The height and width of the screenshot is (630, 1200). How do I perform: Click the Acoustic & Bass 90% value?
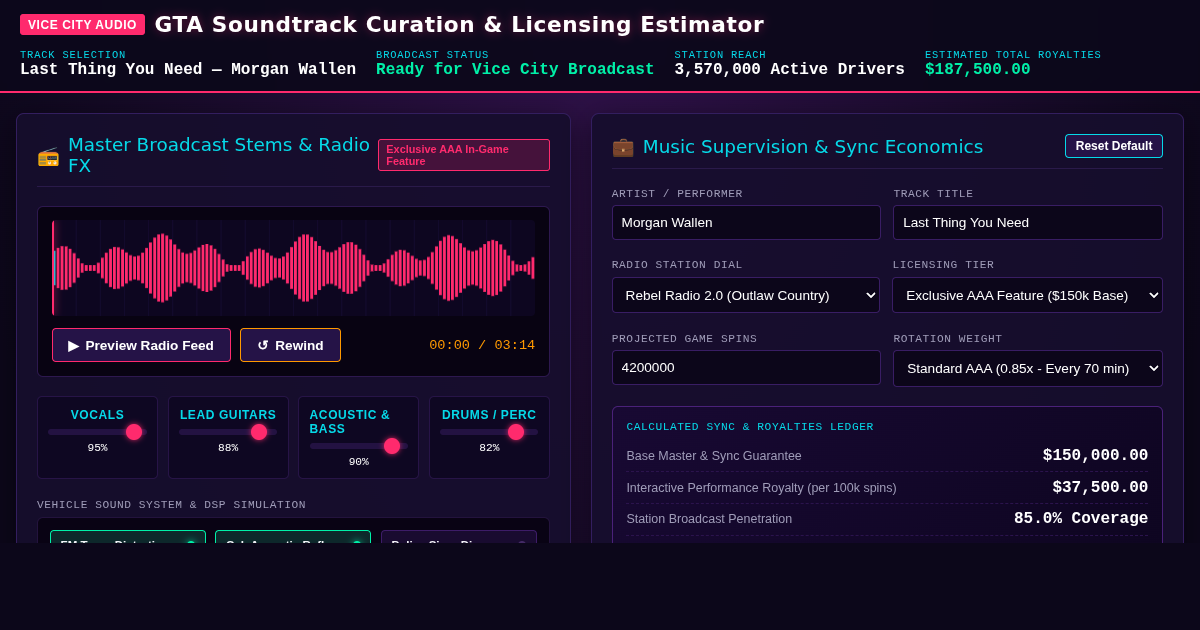(x=358, y=462)
